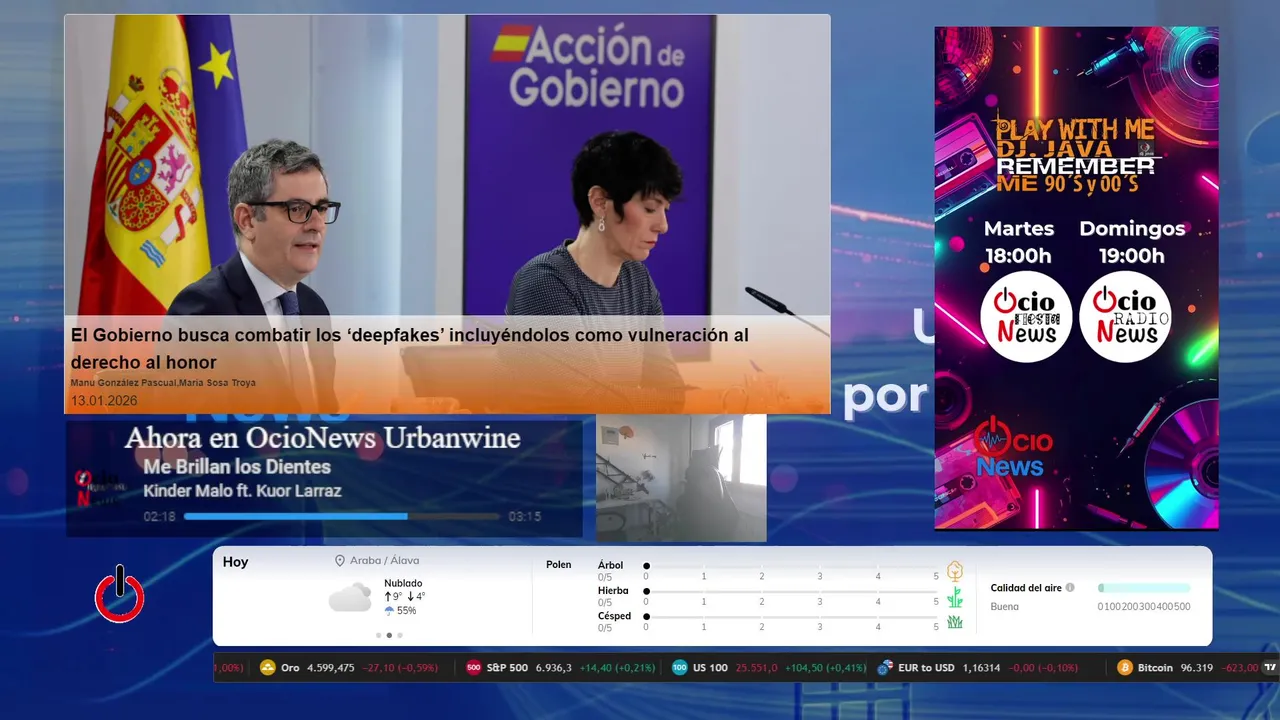The height and width of the screenshot is (720, 1280).
Task: Click the artist name Kinder Malo ft. Kuor Larraz
Action: click(x=242, y=491)
